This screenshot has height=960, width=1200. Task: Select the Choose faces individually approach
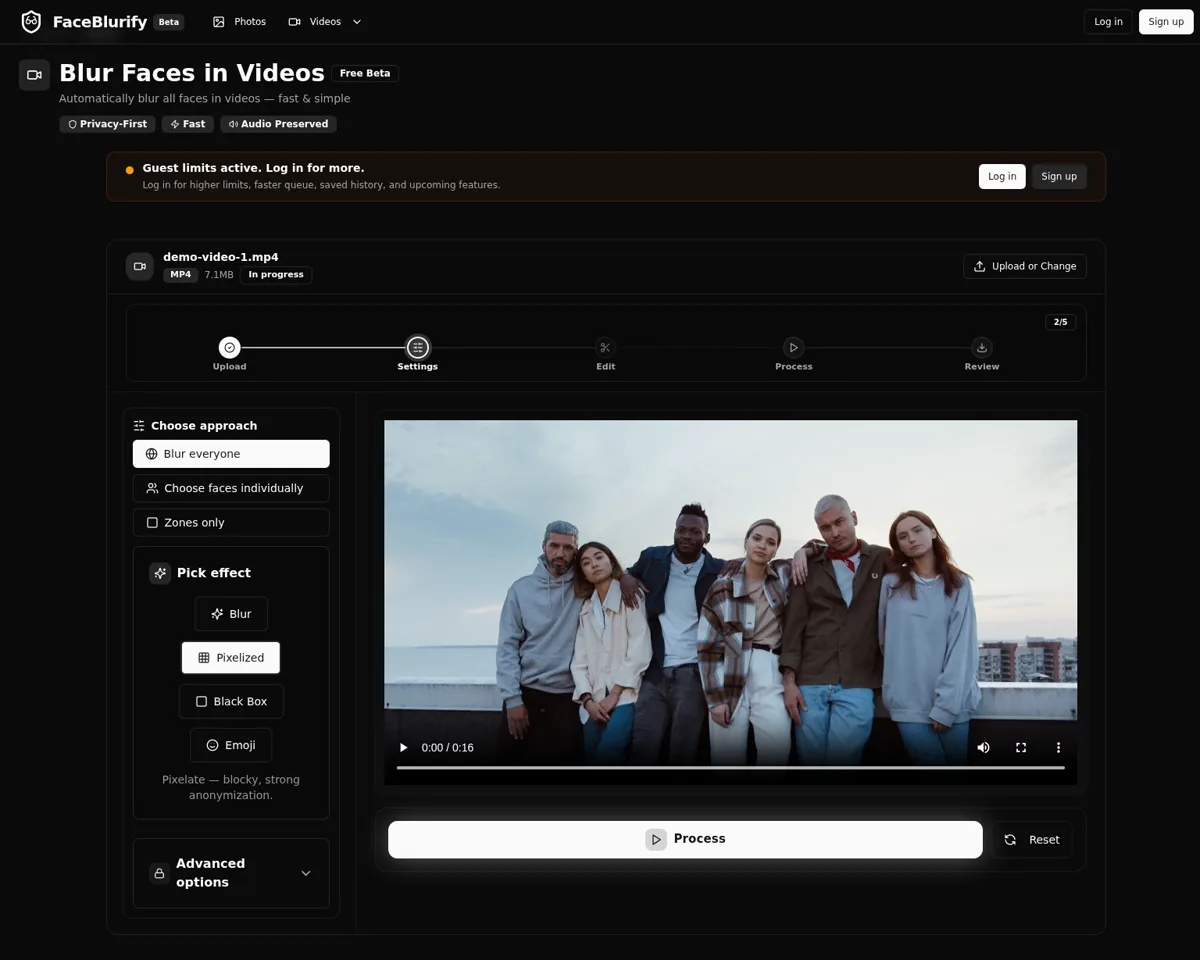[x=231, y=488]
